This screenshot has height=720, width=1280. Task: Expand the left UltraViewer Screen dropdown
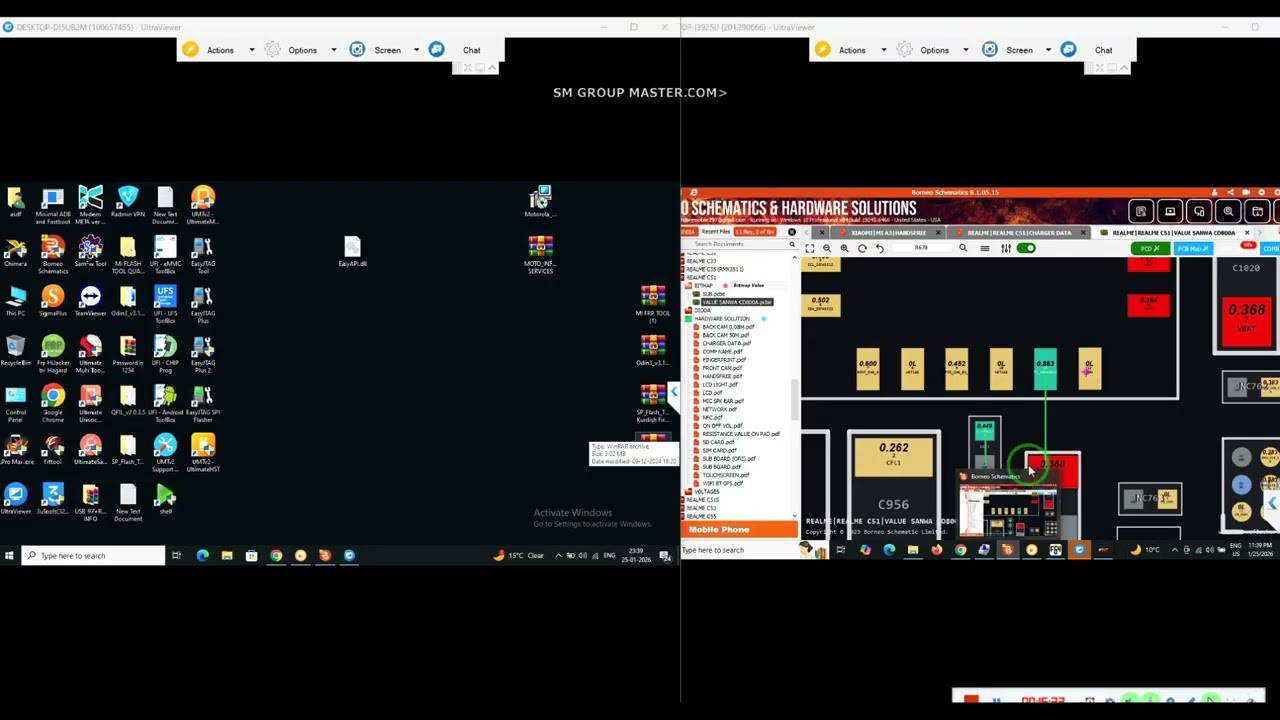pos(419,50)
